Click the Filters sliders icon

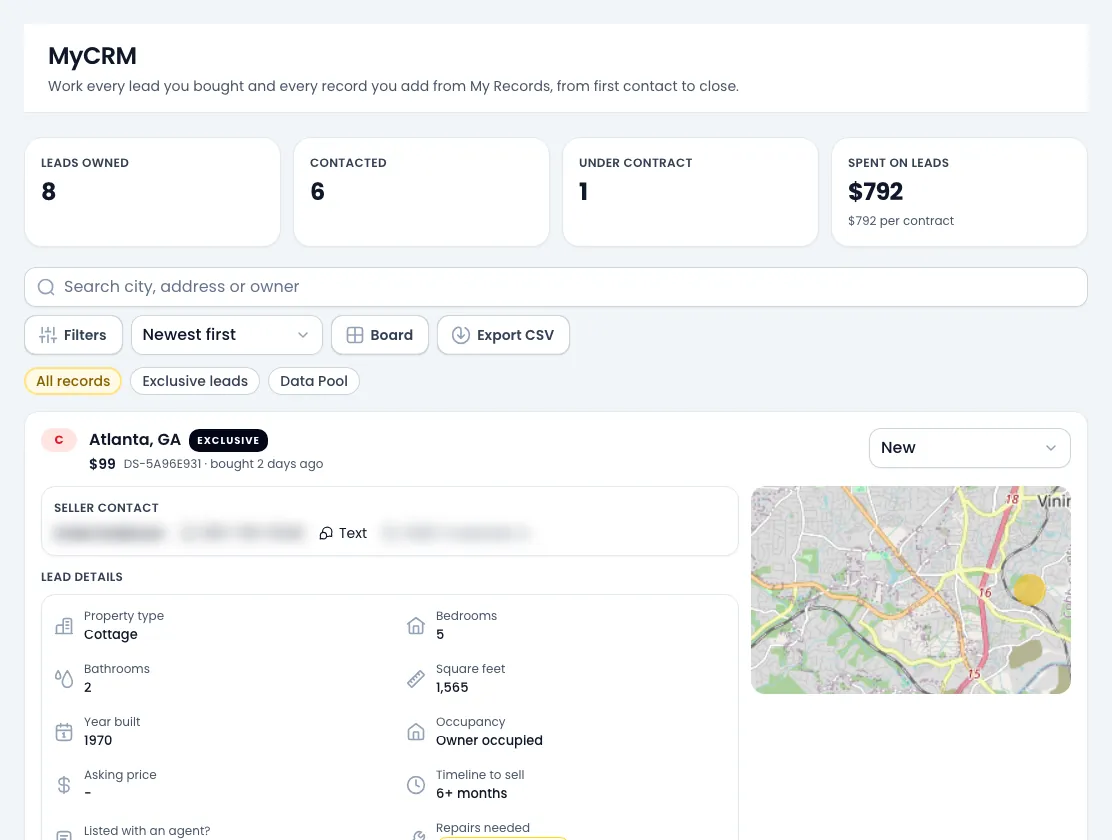tap(48, 335)
